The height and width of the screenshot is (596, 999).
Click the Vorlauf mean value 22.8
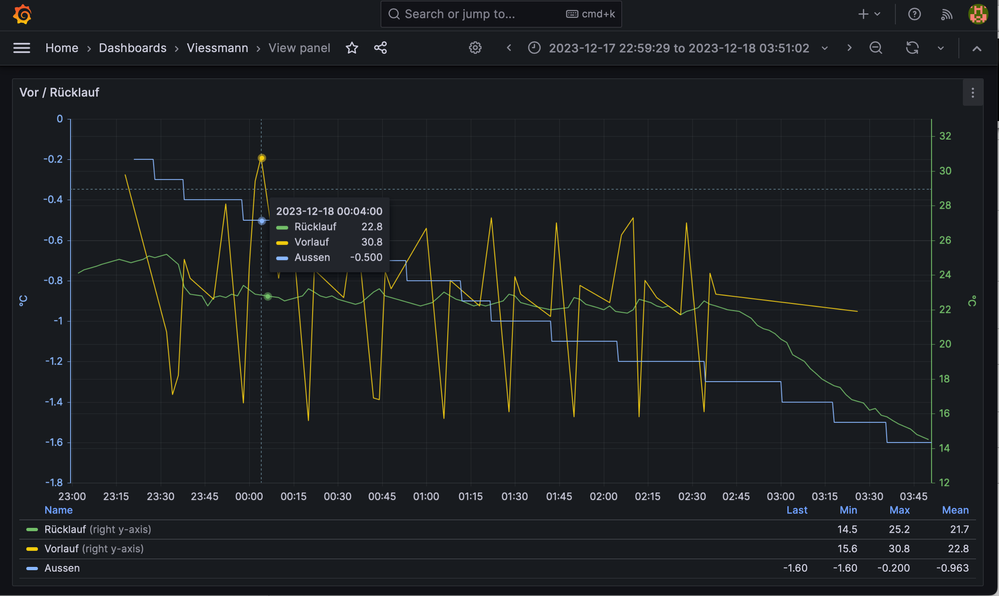[958, 548]
